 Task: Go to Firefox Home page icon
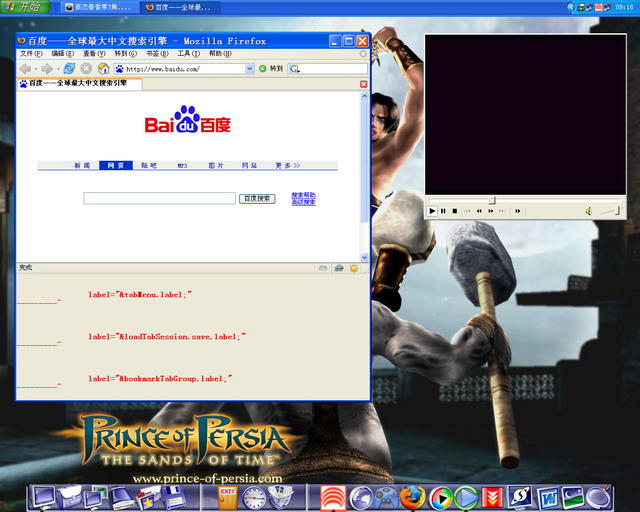[x=103, y=69]
